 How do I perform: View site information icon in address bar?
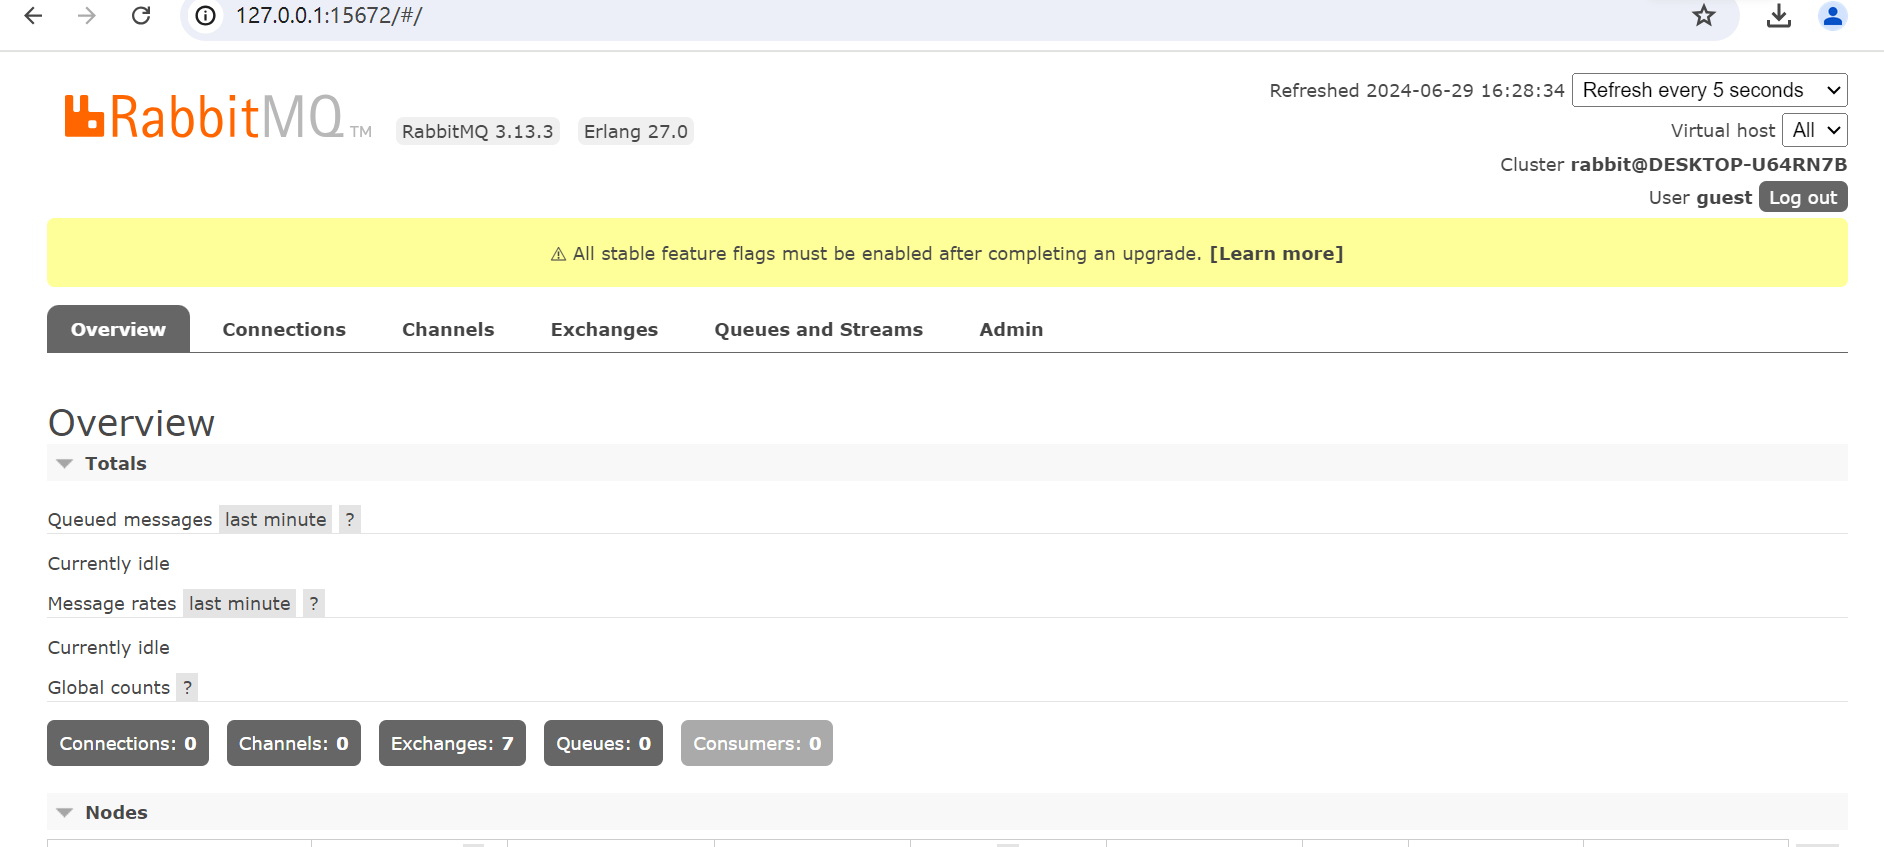pos(205,16)
